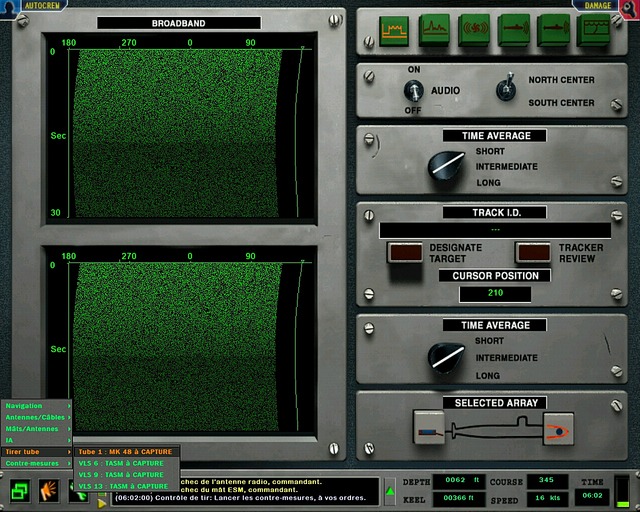Image resolution: width=640 pixels, height=512 pixels.
Task: Click the DEPTH readout 0062 ft
Action: (459, 481)
